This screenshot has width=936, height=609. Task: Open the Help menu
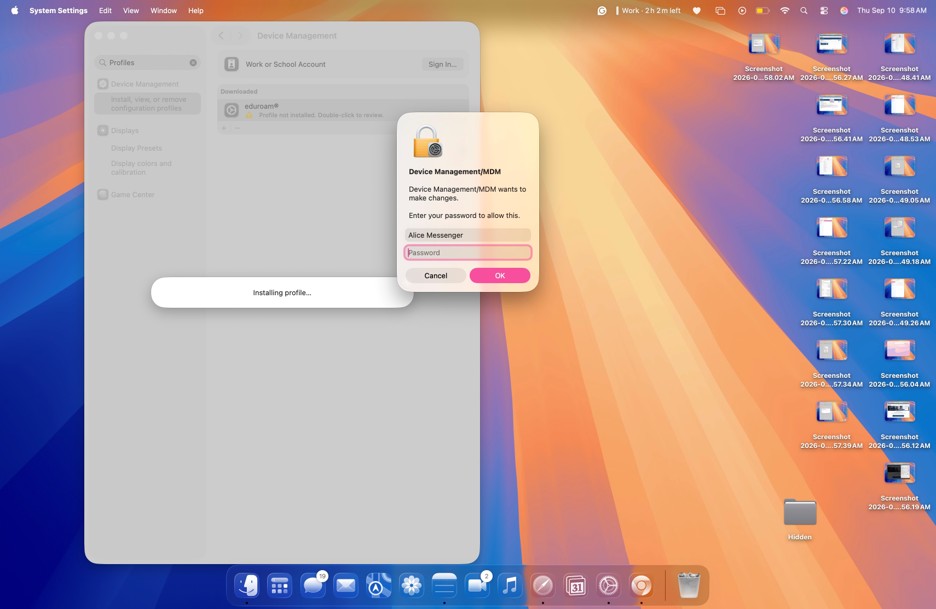point(196,11)
